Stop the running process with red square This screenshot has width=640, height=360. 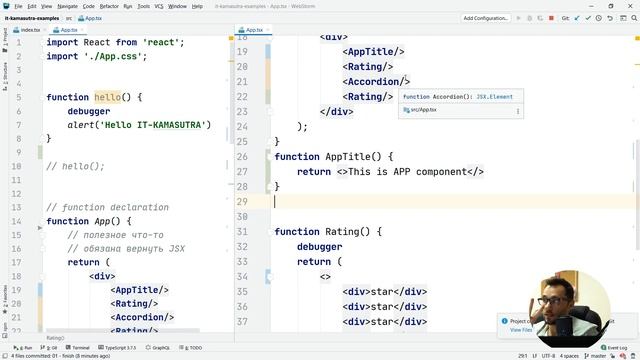click(551, 18)
